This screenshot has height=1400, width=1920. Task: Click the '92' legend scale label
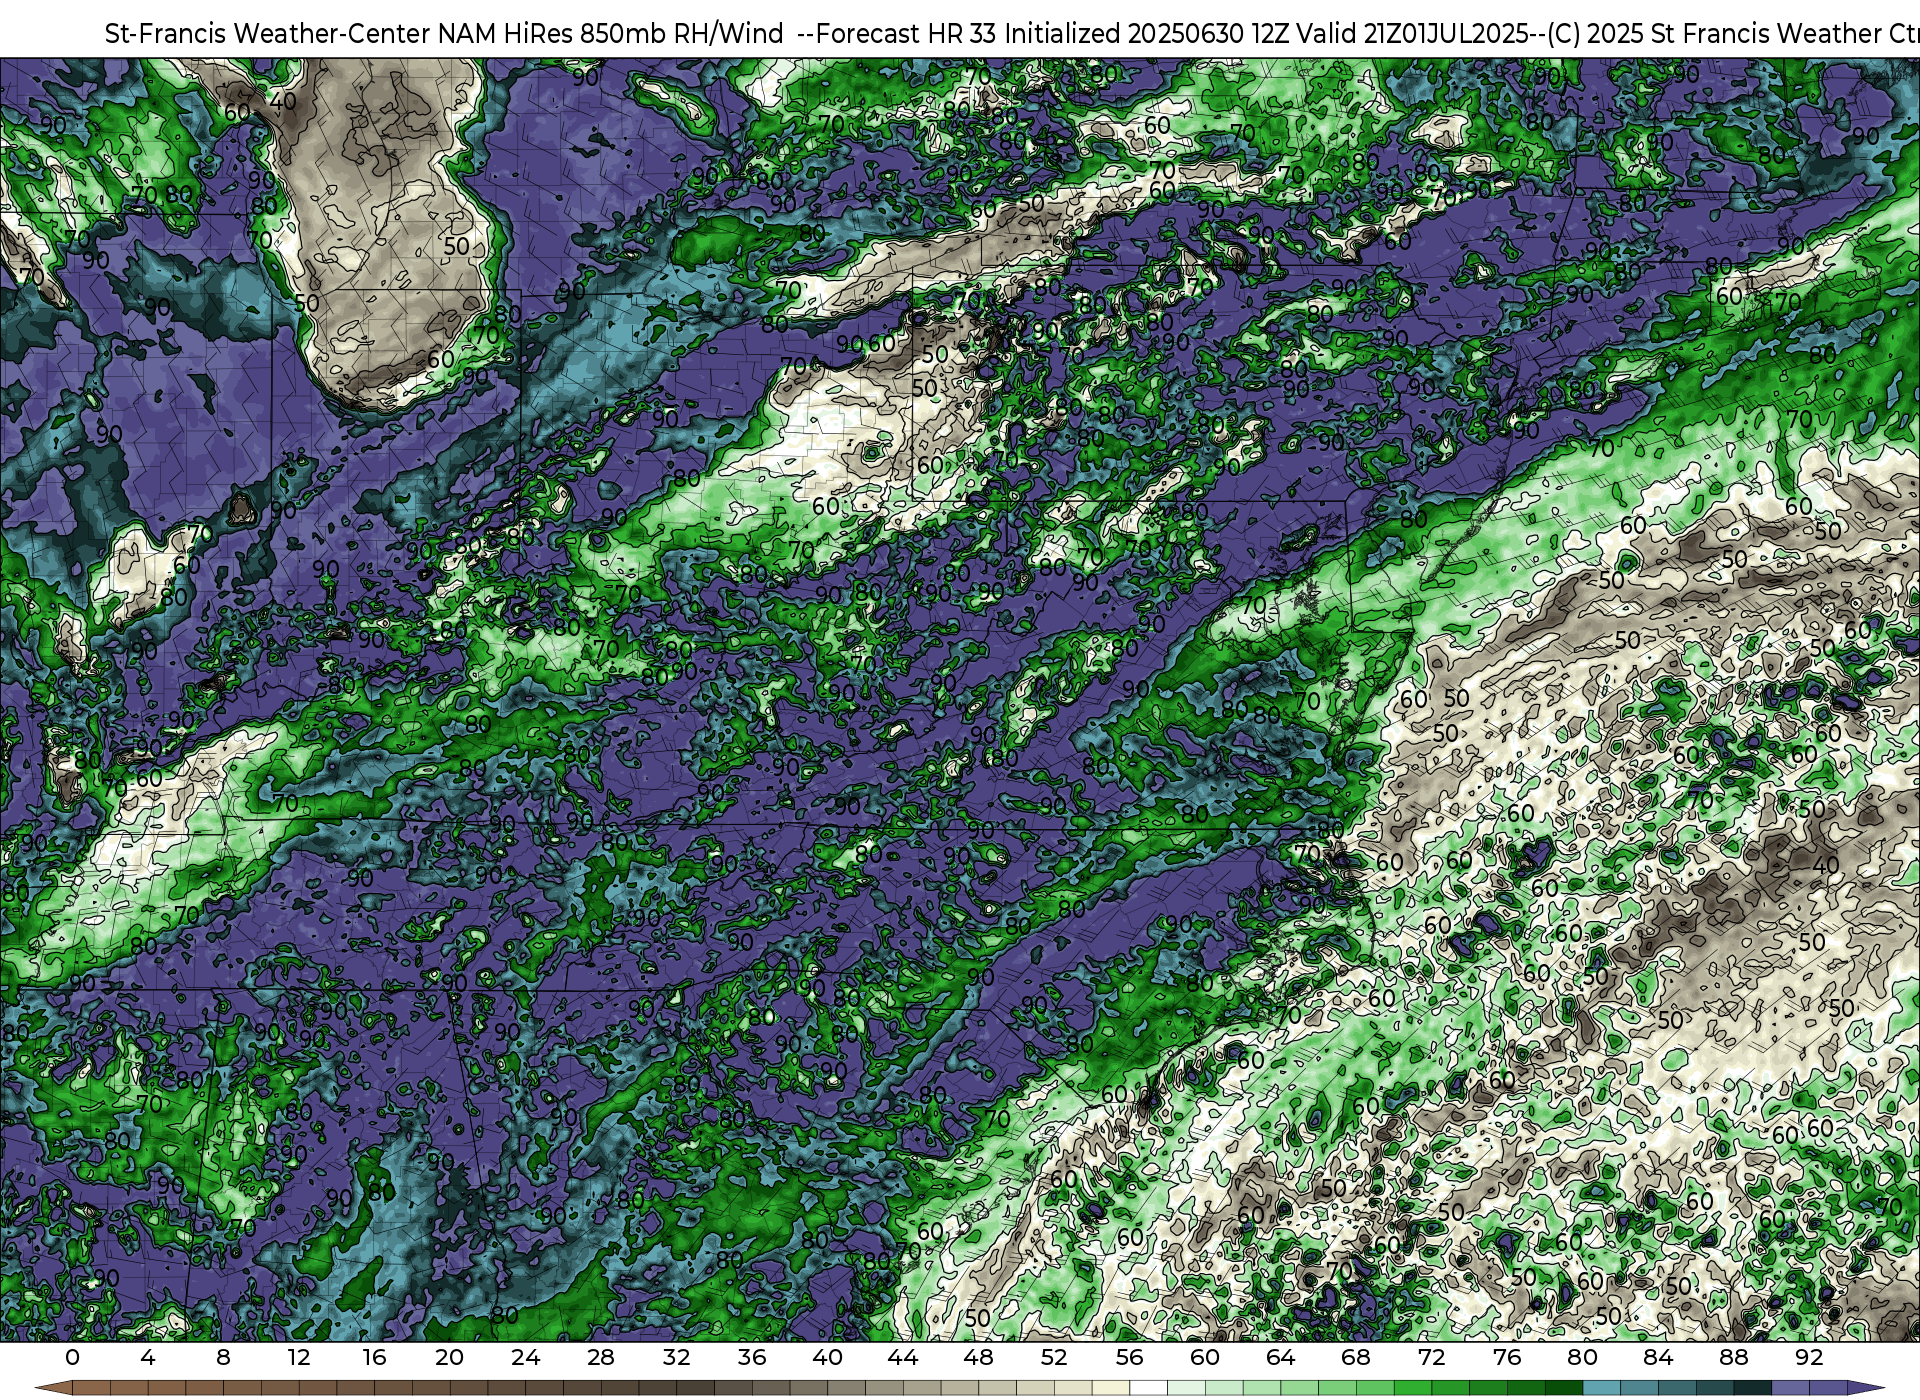(x=1810, y=1358)
